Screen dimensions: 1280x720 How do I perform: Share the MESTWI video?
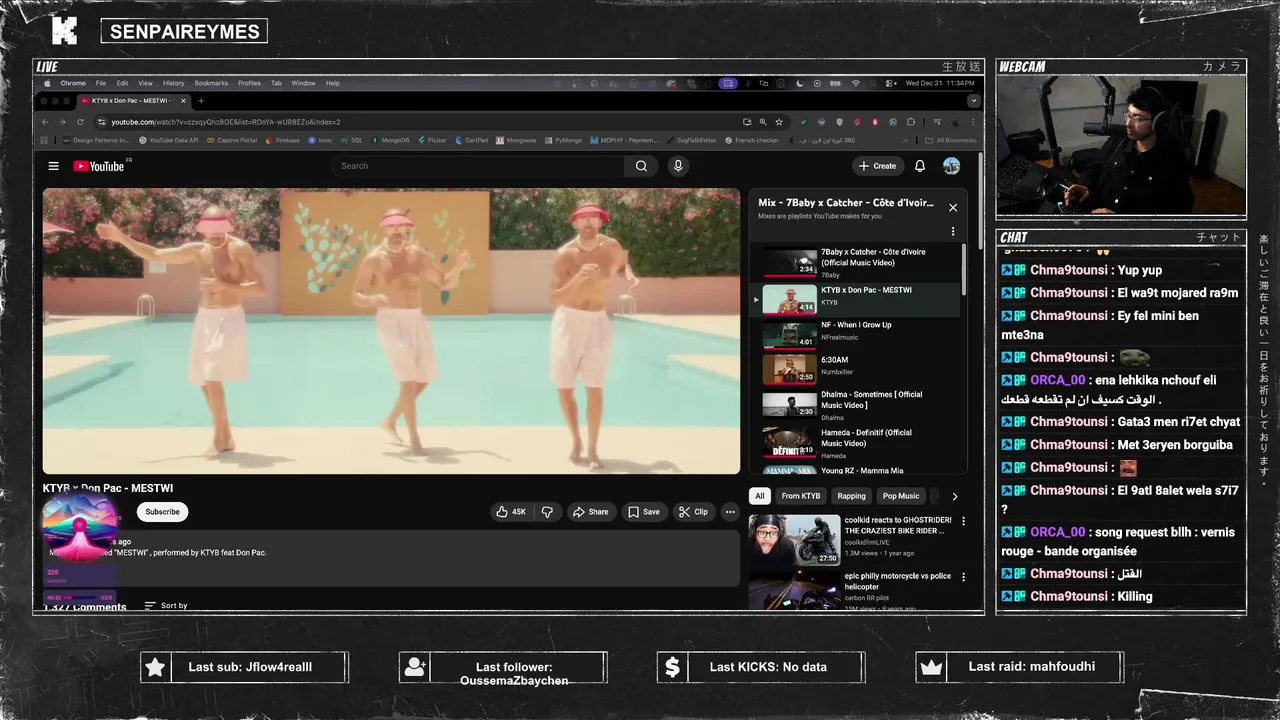click(x=590, y=512)
